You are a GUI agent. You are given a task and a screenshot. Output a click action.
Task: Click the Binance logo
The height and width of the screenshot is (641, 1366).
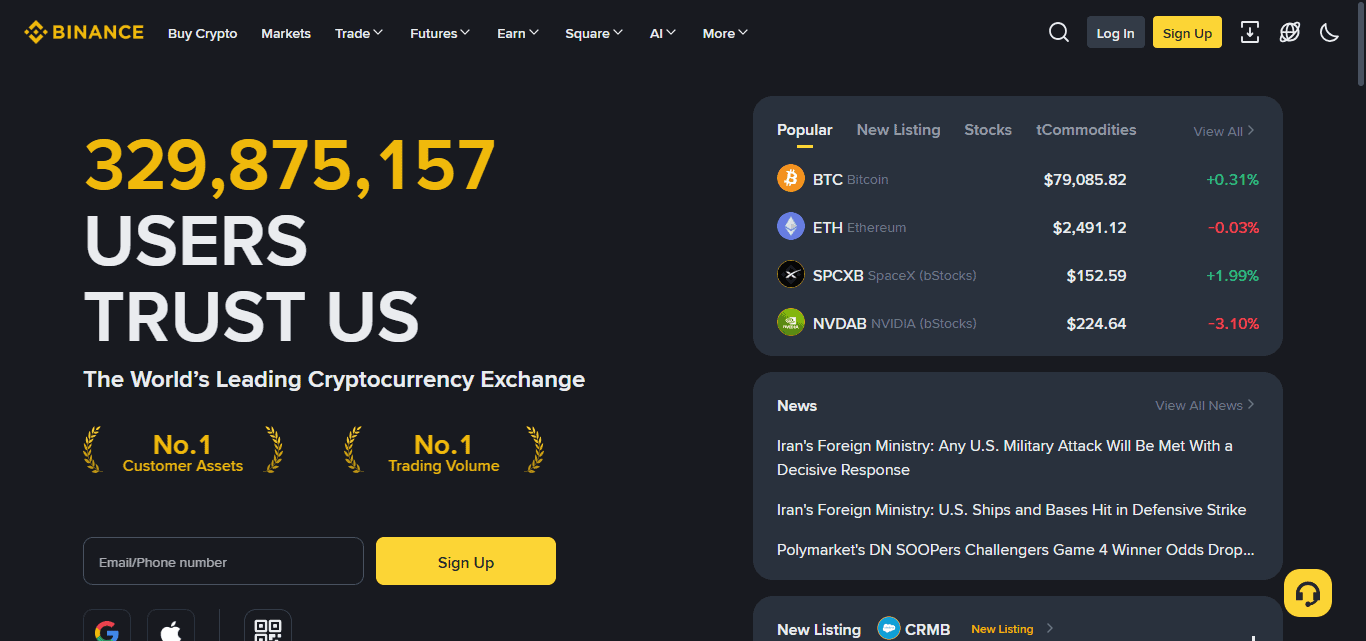(84, 32)
